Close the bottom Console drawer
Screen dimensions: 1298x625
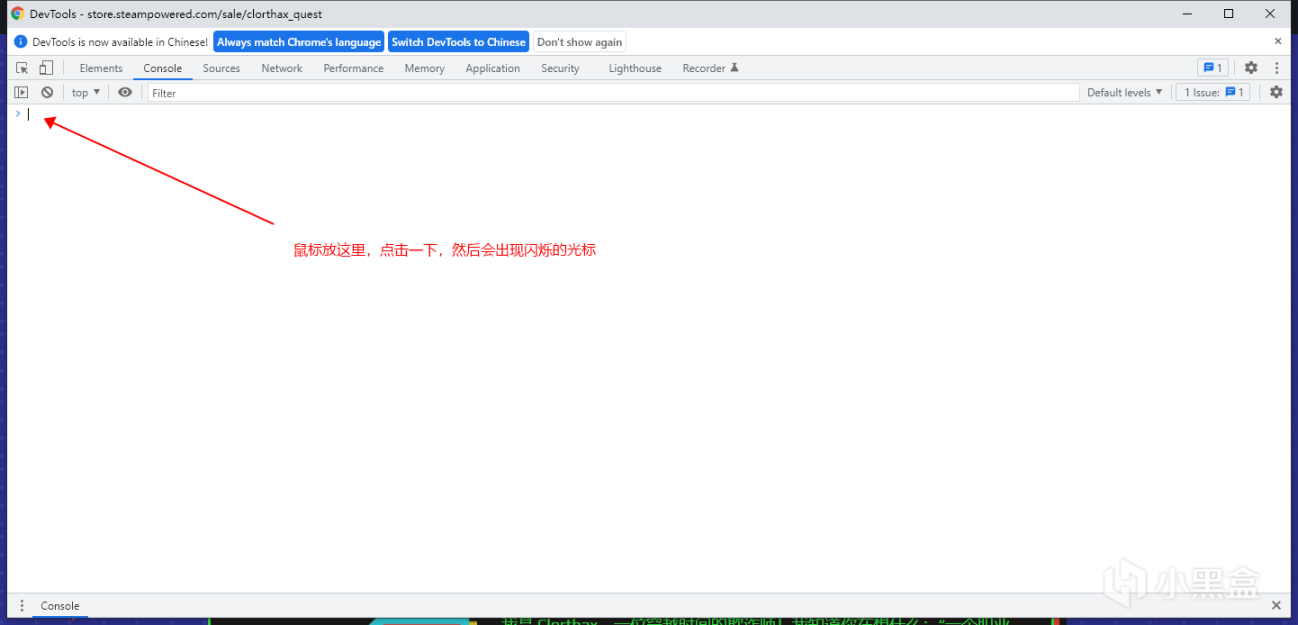pyautogui.click(x=1276, y=606)
